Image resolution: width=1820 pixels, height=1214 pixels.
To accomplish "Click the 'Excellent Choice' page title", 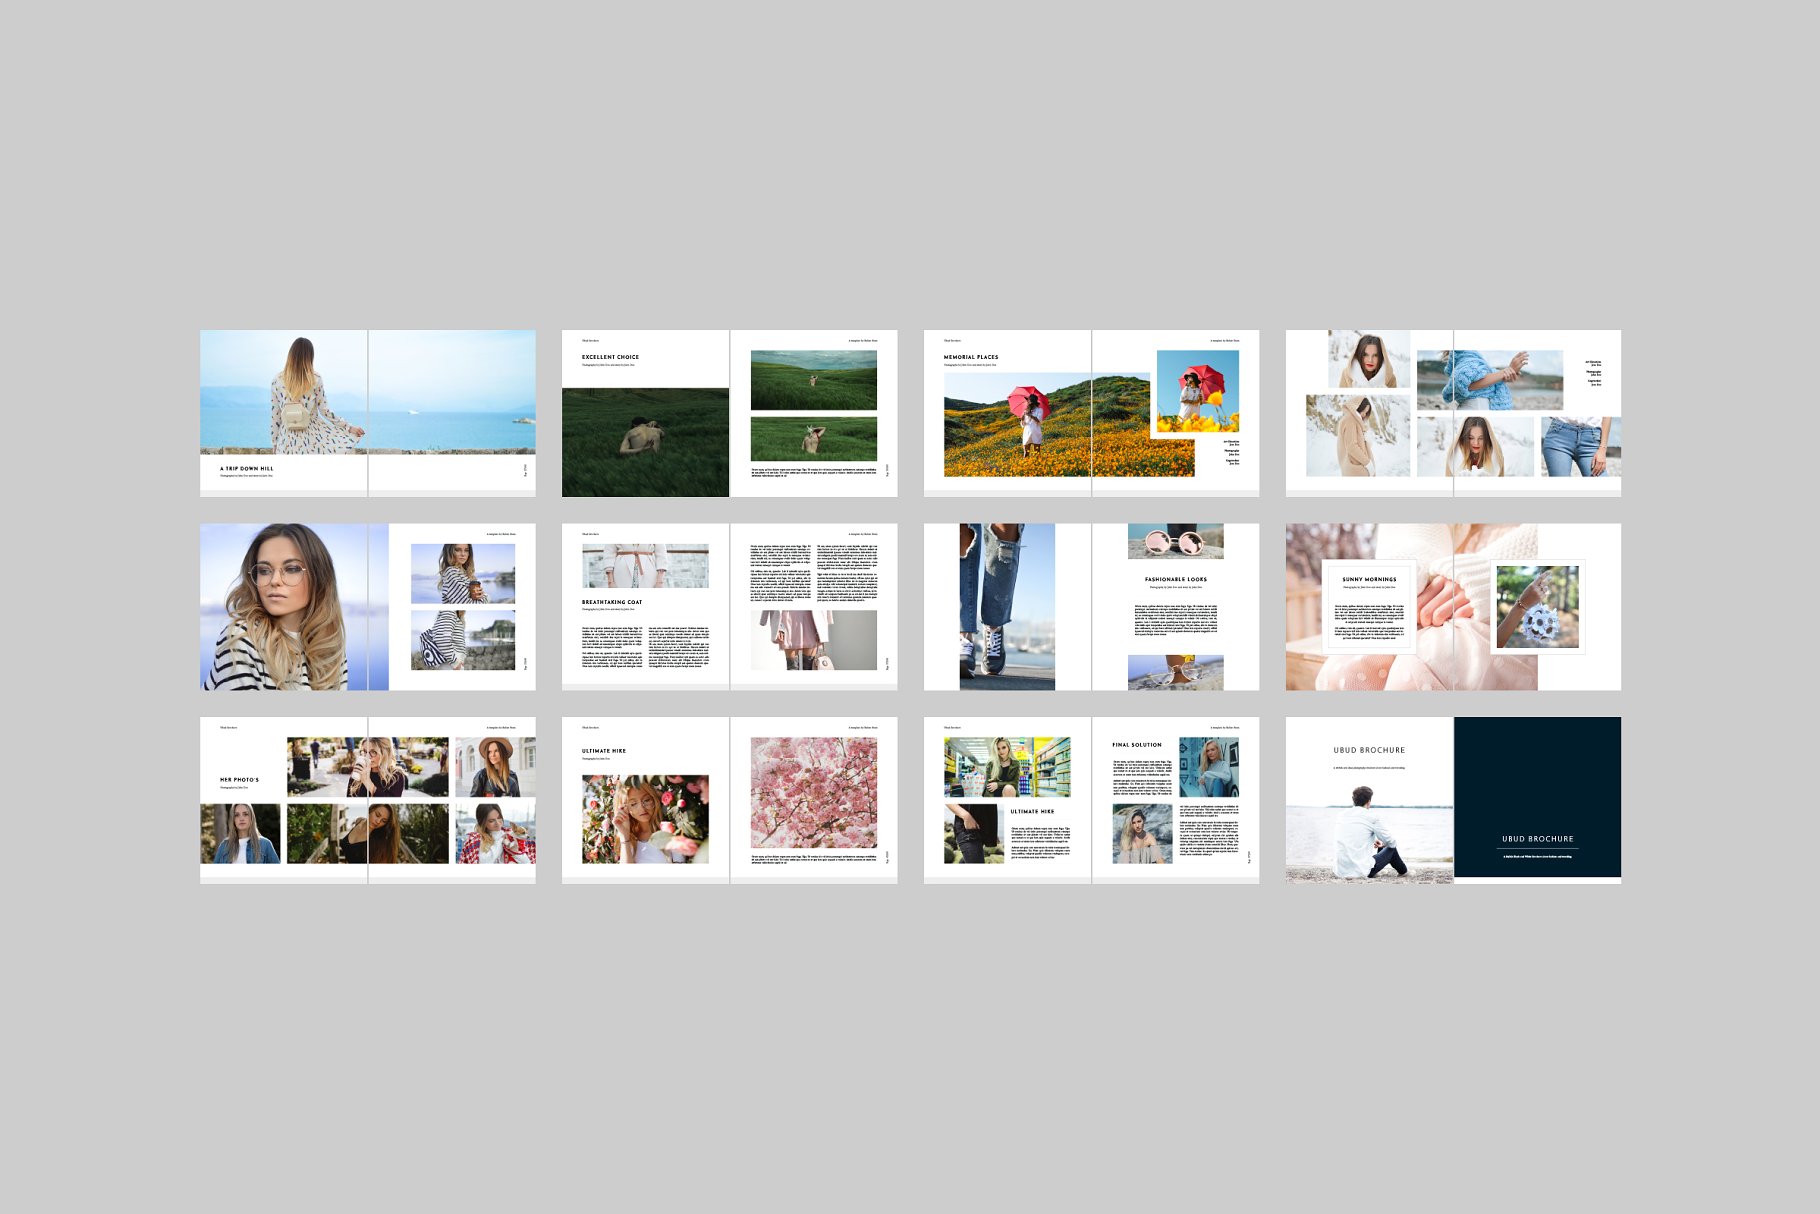I will (x=610, y=357).
